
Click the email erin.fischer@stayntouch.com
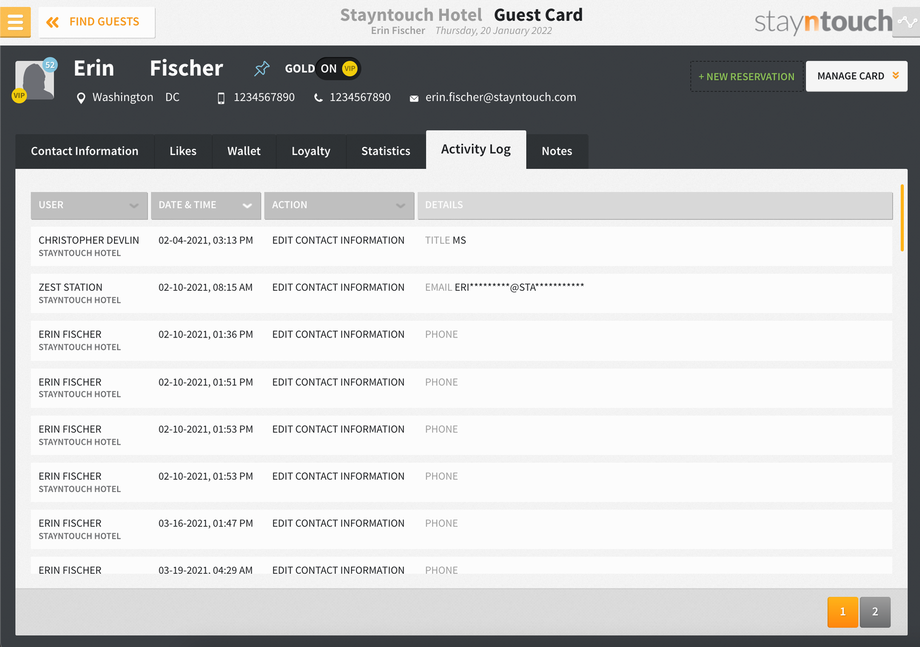[500, 97]
